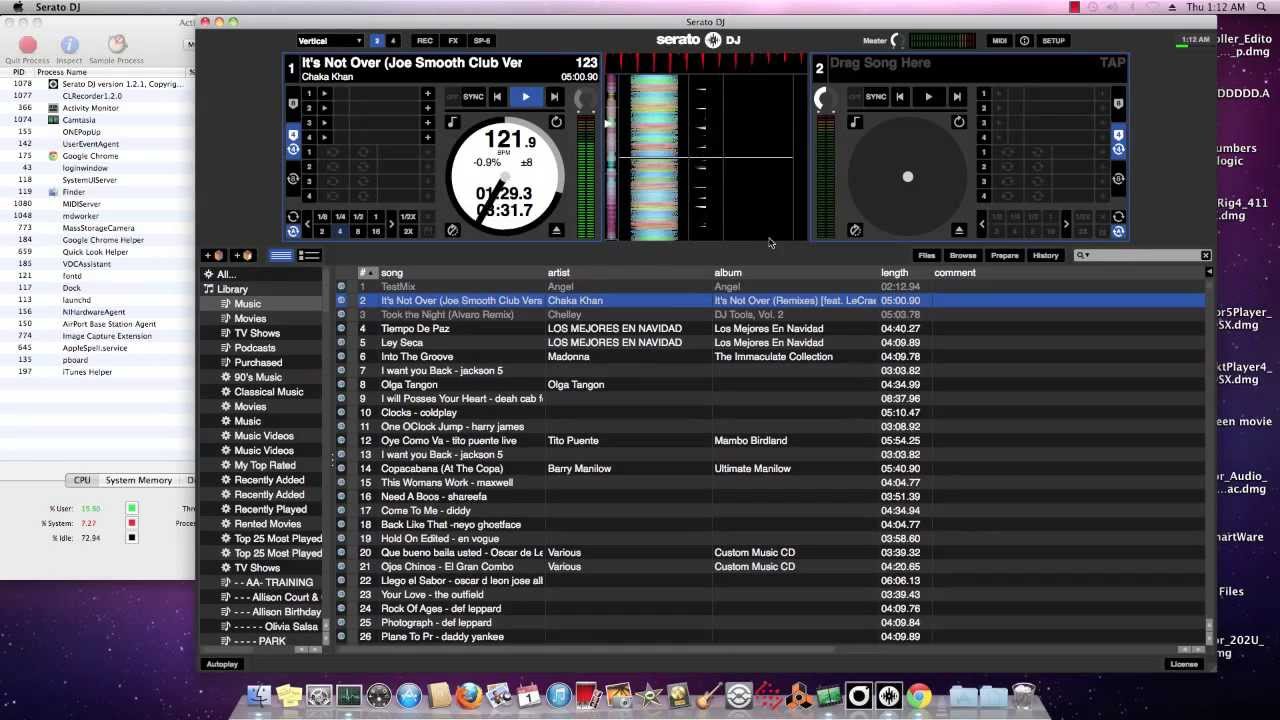Click the License button

[x=1184, y=664]
